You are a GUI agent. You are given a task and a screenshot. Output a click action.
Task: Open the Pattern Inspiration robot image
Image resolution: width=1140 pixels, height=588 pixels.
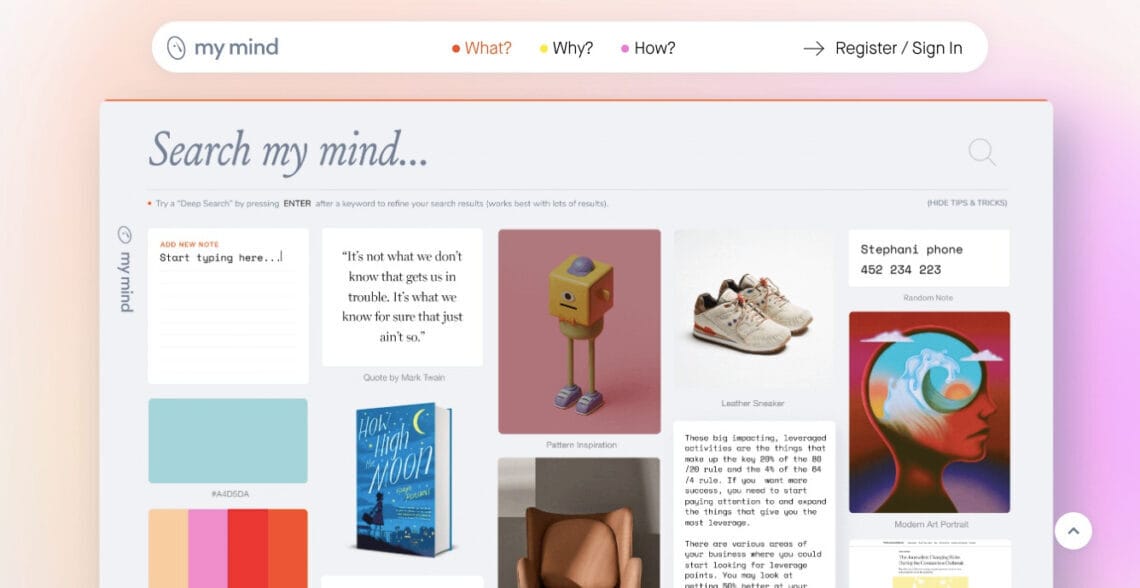(579, 331)
